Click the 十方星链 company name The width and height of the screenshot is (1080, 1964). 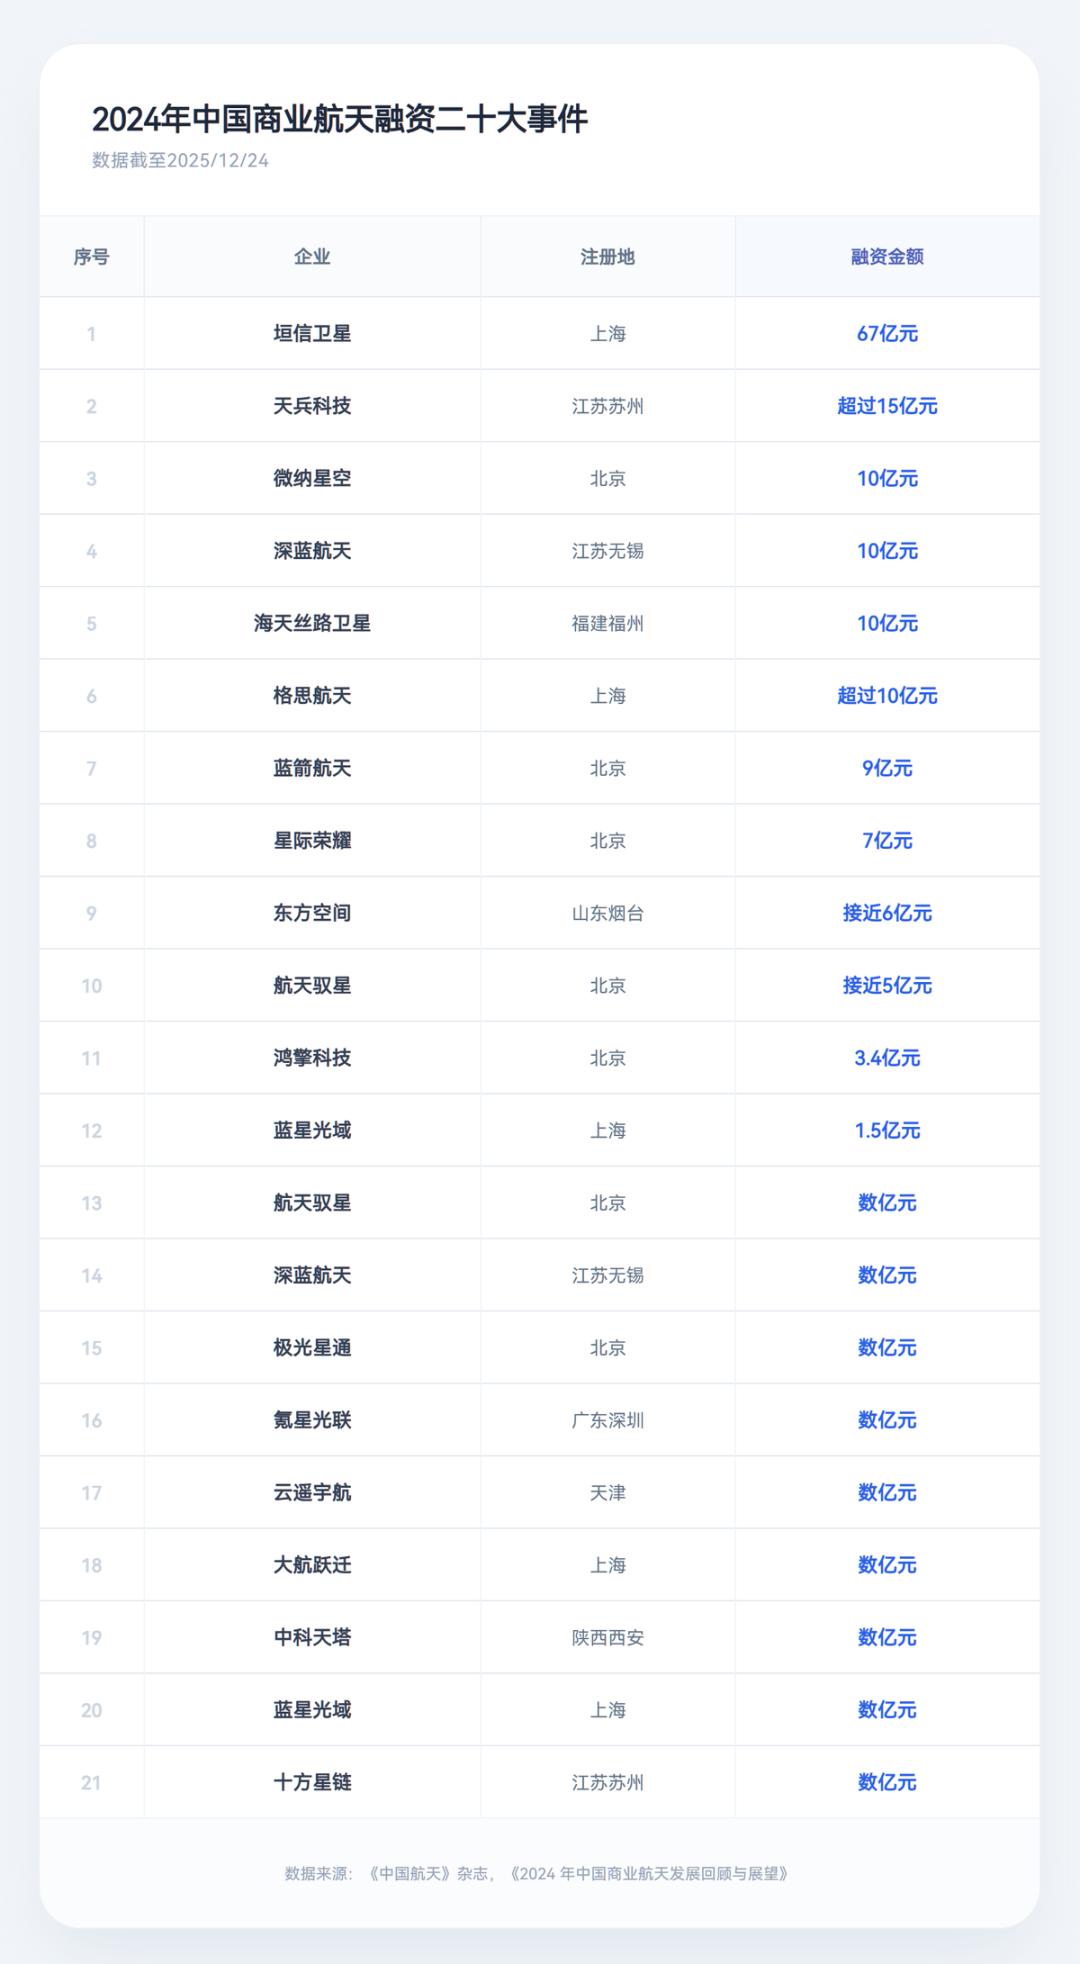coord(312,1782)
